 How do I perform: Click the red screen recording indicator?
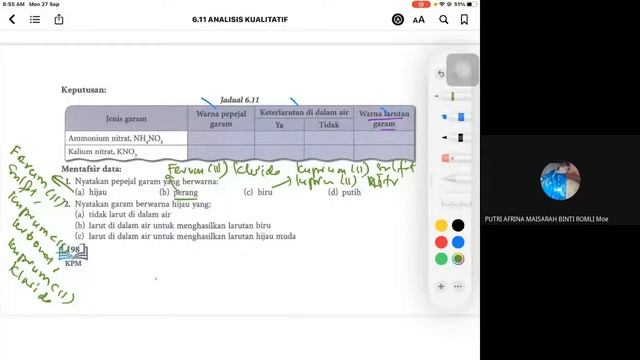click(421, 4)
